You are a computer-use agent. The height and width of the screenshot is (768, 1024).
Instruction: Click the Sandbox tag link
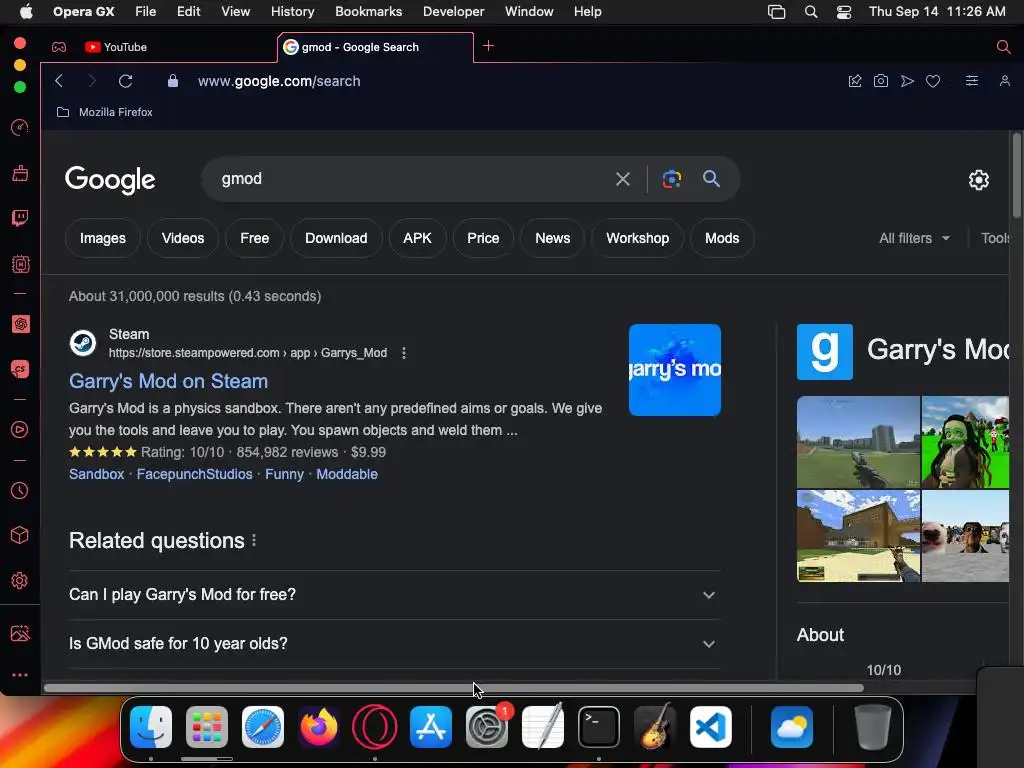coord(97,474)
